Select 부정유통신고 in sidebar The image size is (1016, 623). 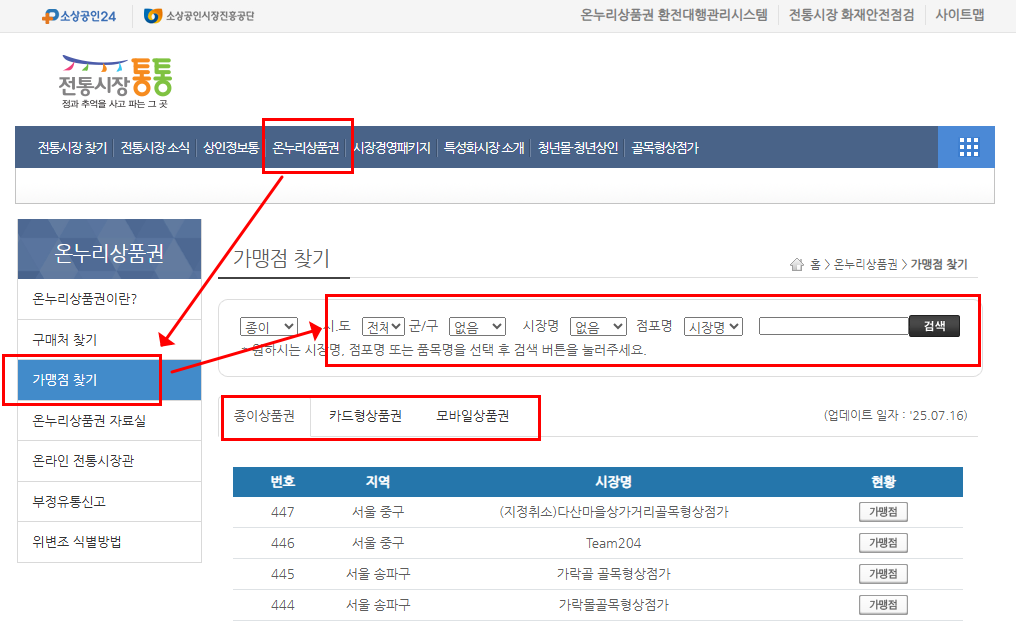pos(110,502)
